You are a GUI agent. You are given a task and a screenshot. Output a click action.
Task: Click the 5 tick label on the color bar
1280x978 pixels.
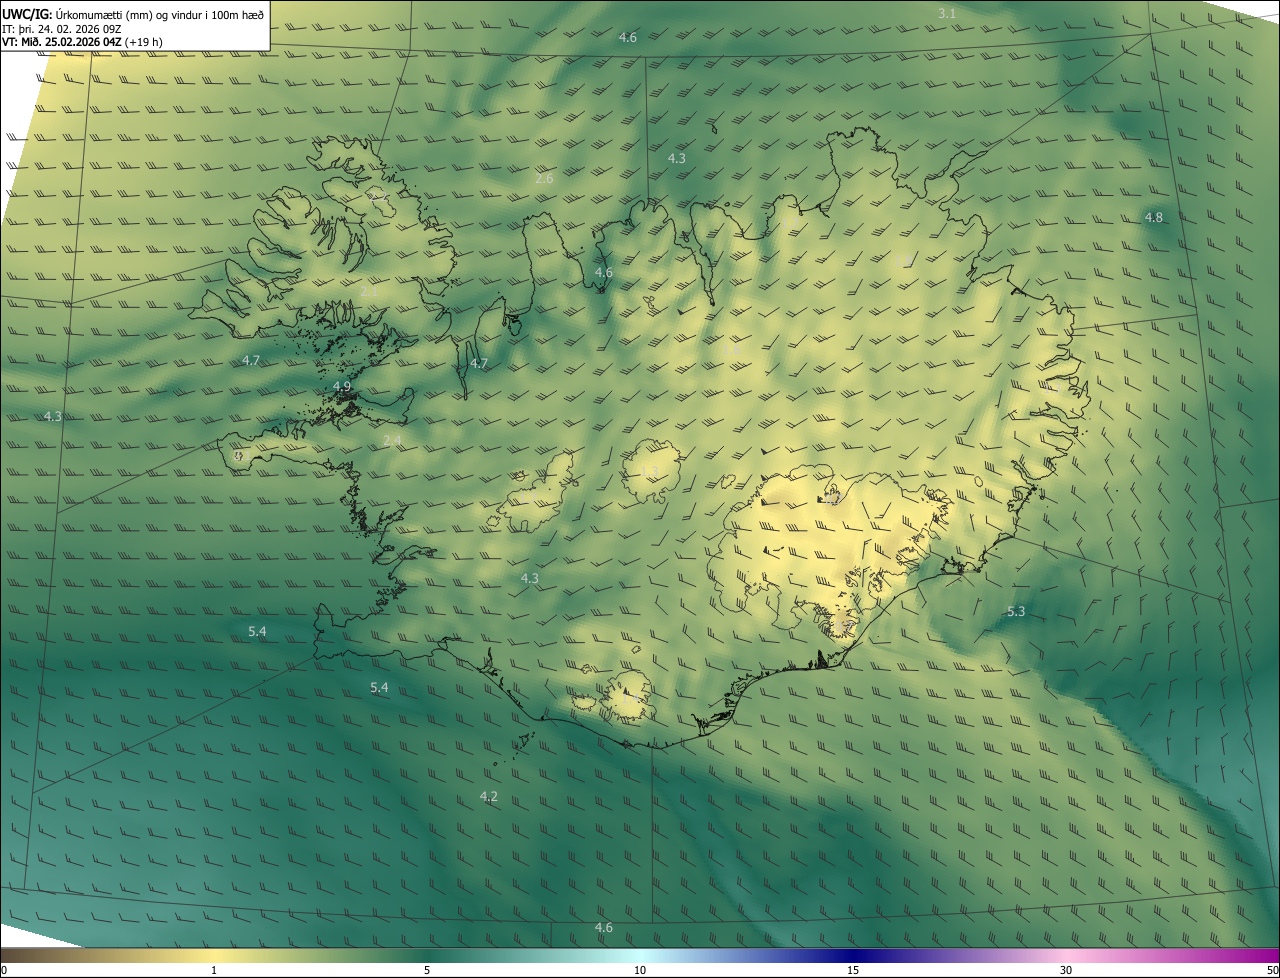(427, 970)
